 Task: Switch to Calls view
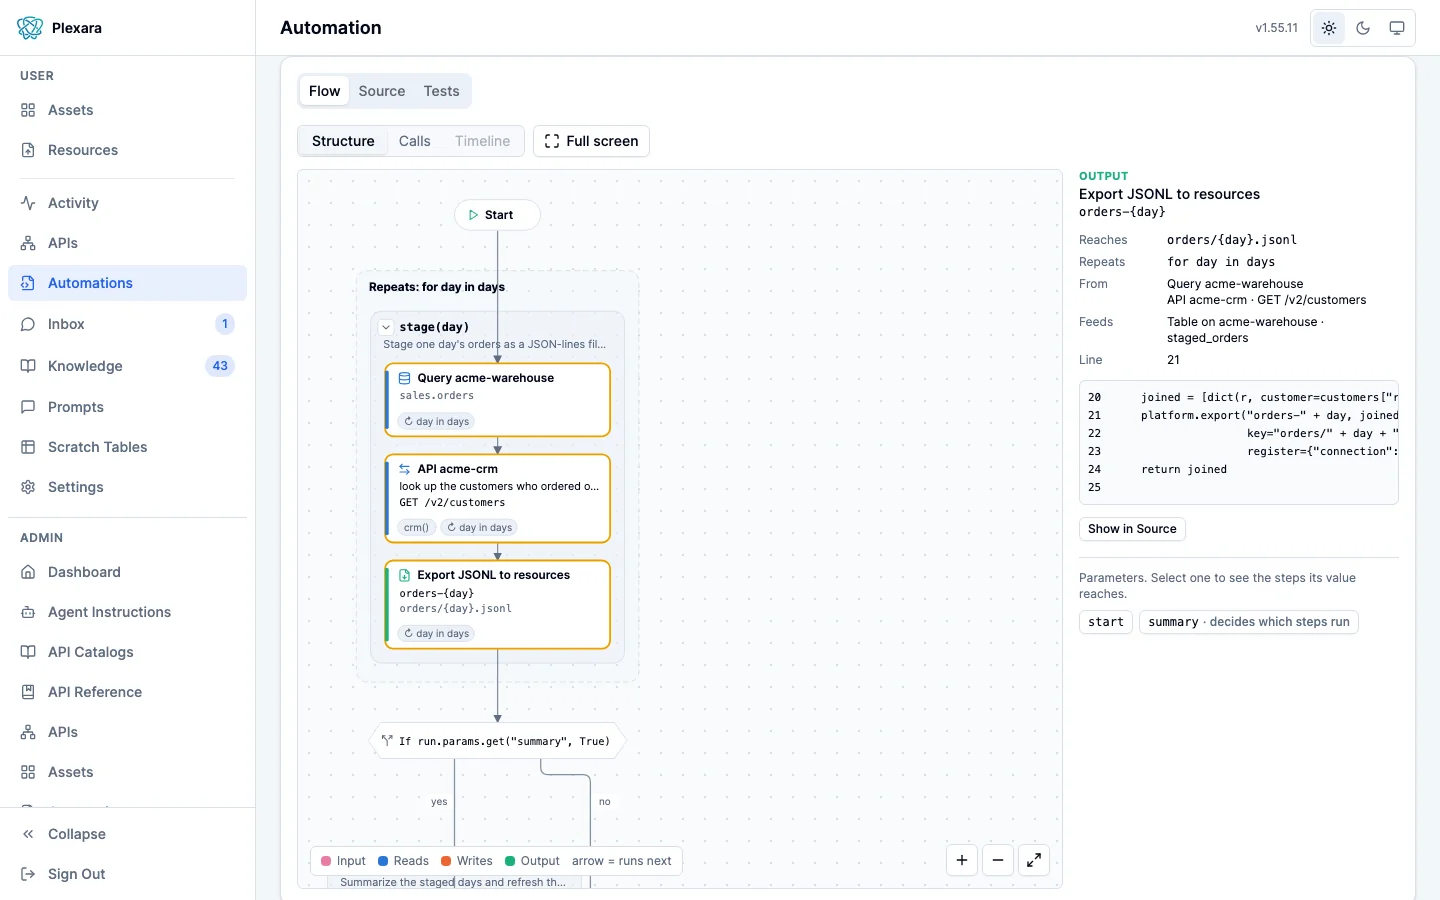click(414, 141)
